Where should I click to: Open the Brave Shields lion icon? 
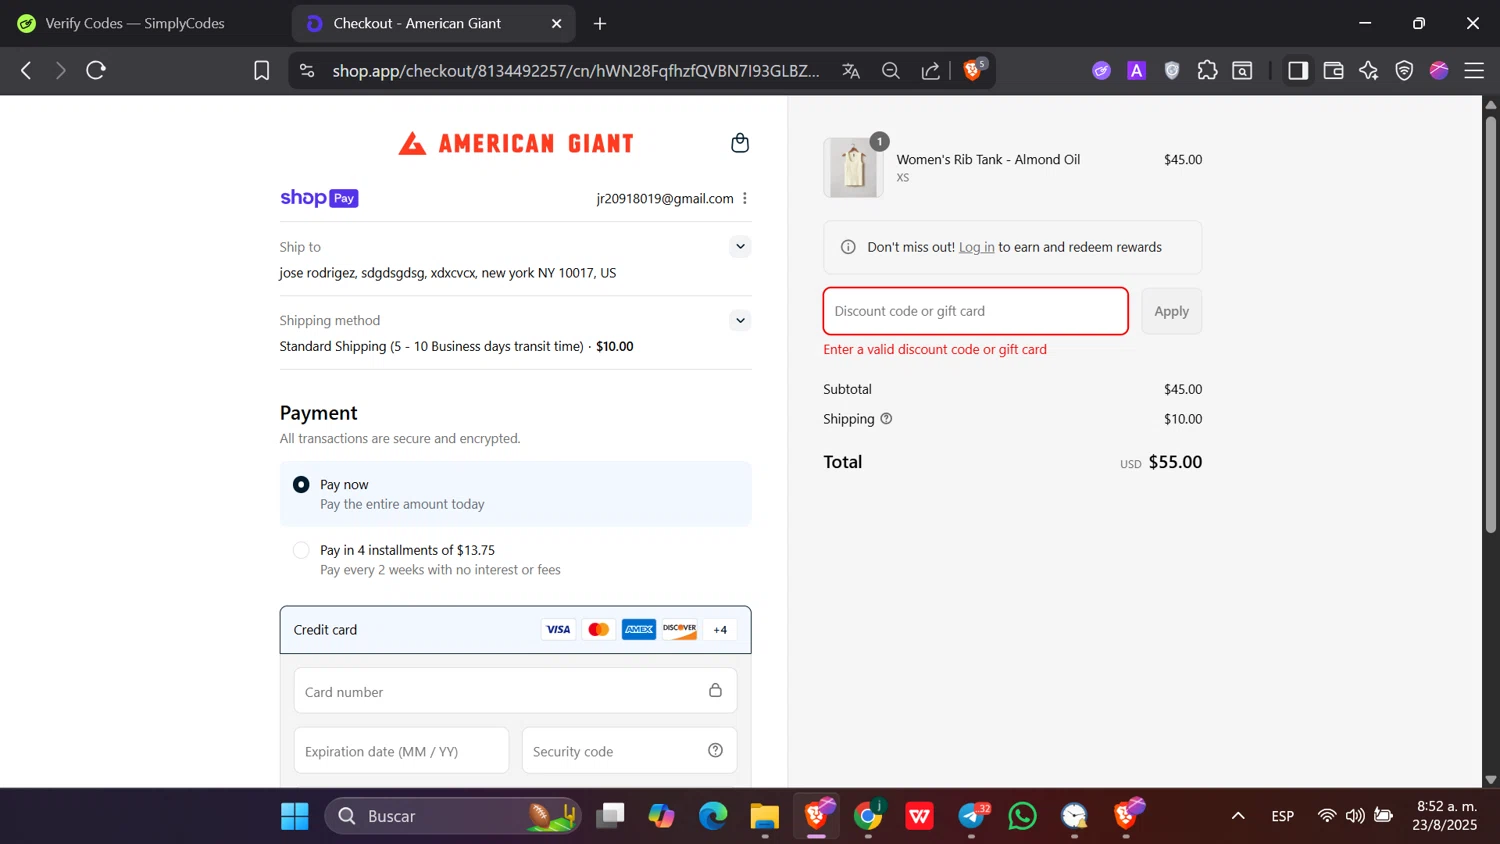[972, 70]
